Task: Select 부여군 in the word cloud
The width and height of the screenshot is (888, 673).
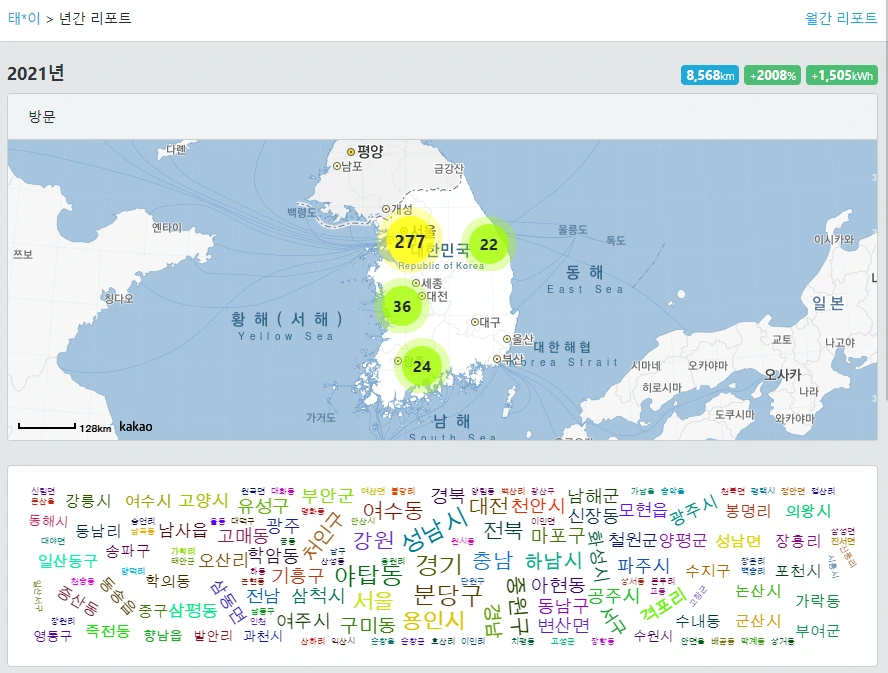Action: pyautogui.click(x=817, y=631)
